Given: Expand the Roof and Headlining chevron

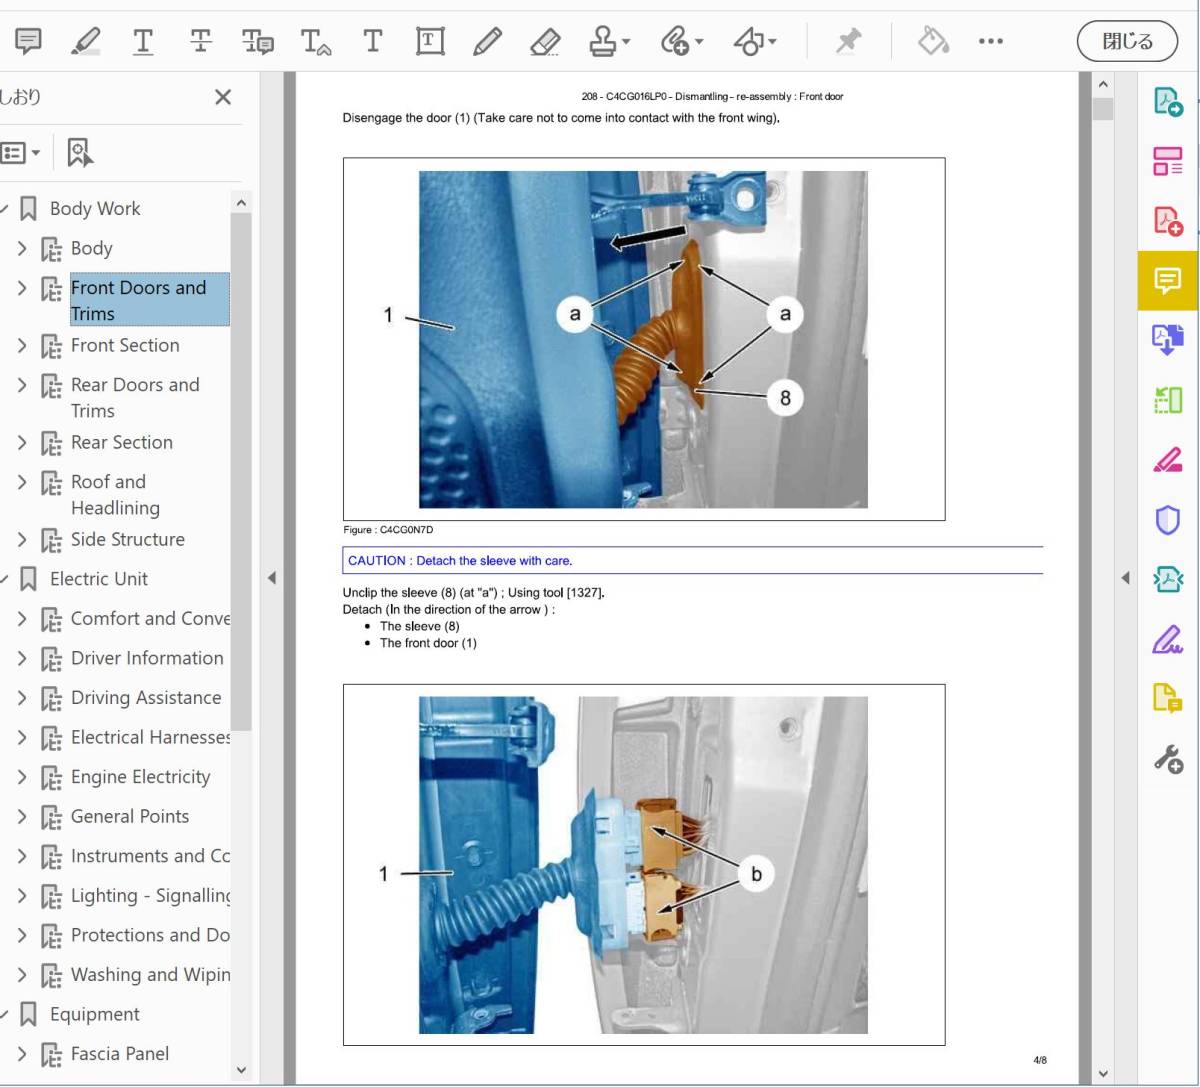Looking at the screenshot, I should [x=22, y=482].
